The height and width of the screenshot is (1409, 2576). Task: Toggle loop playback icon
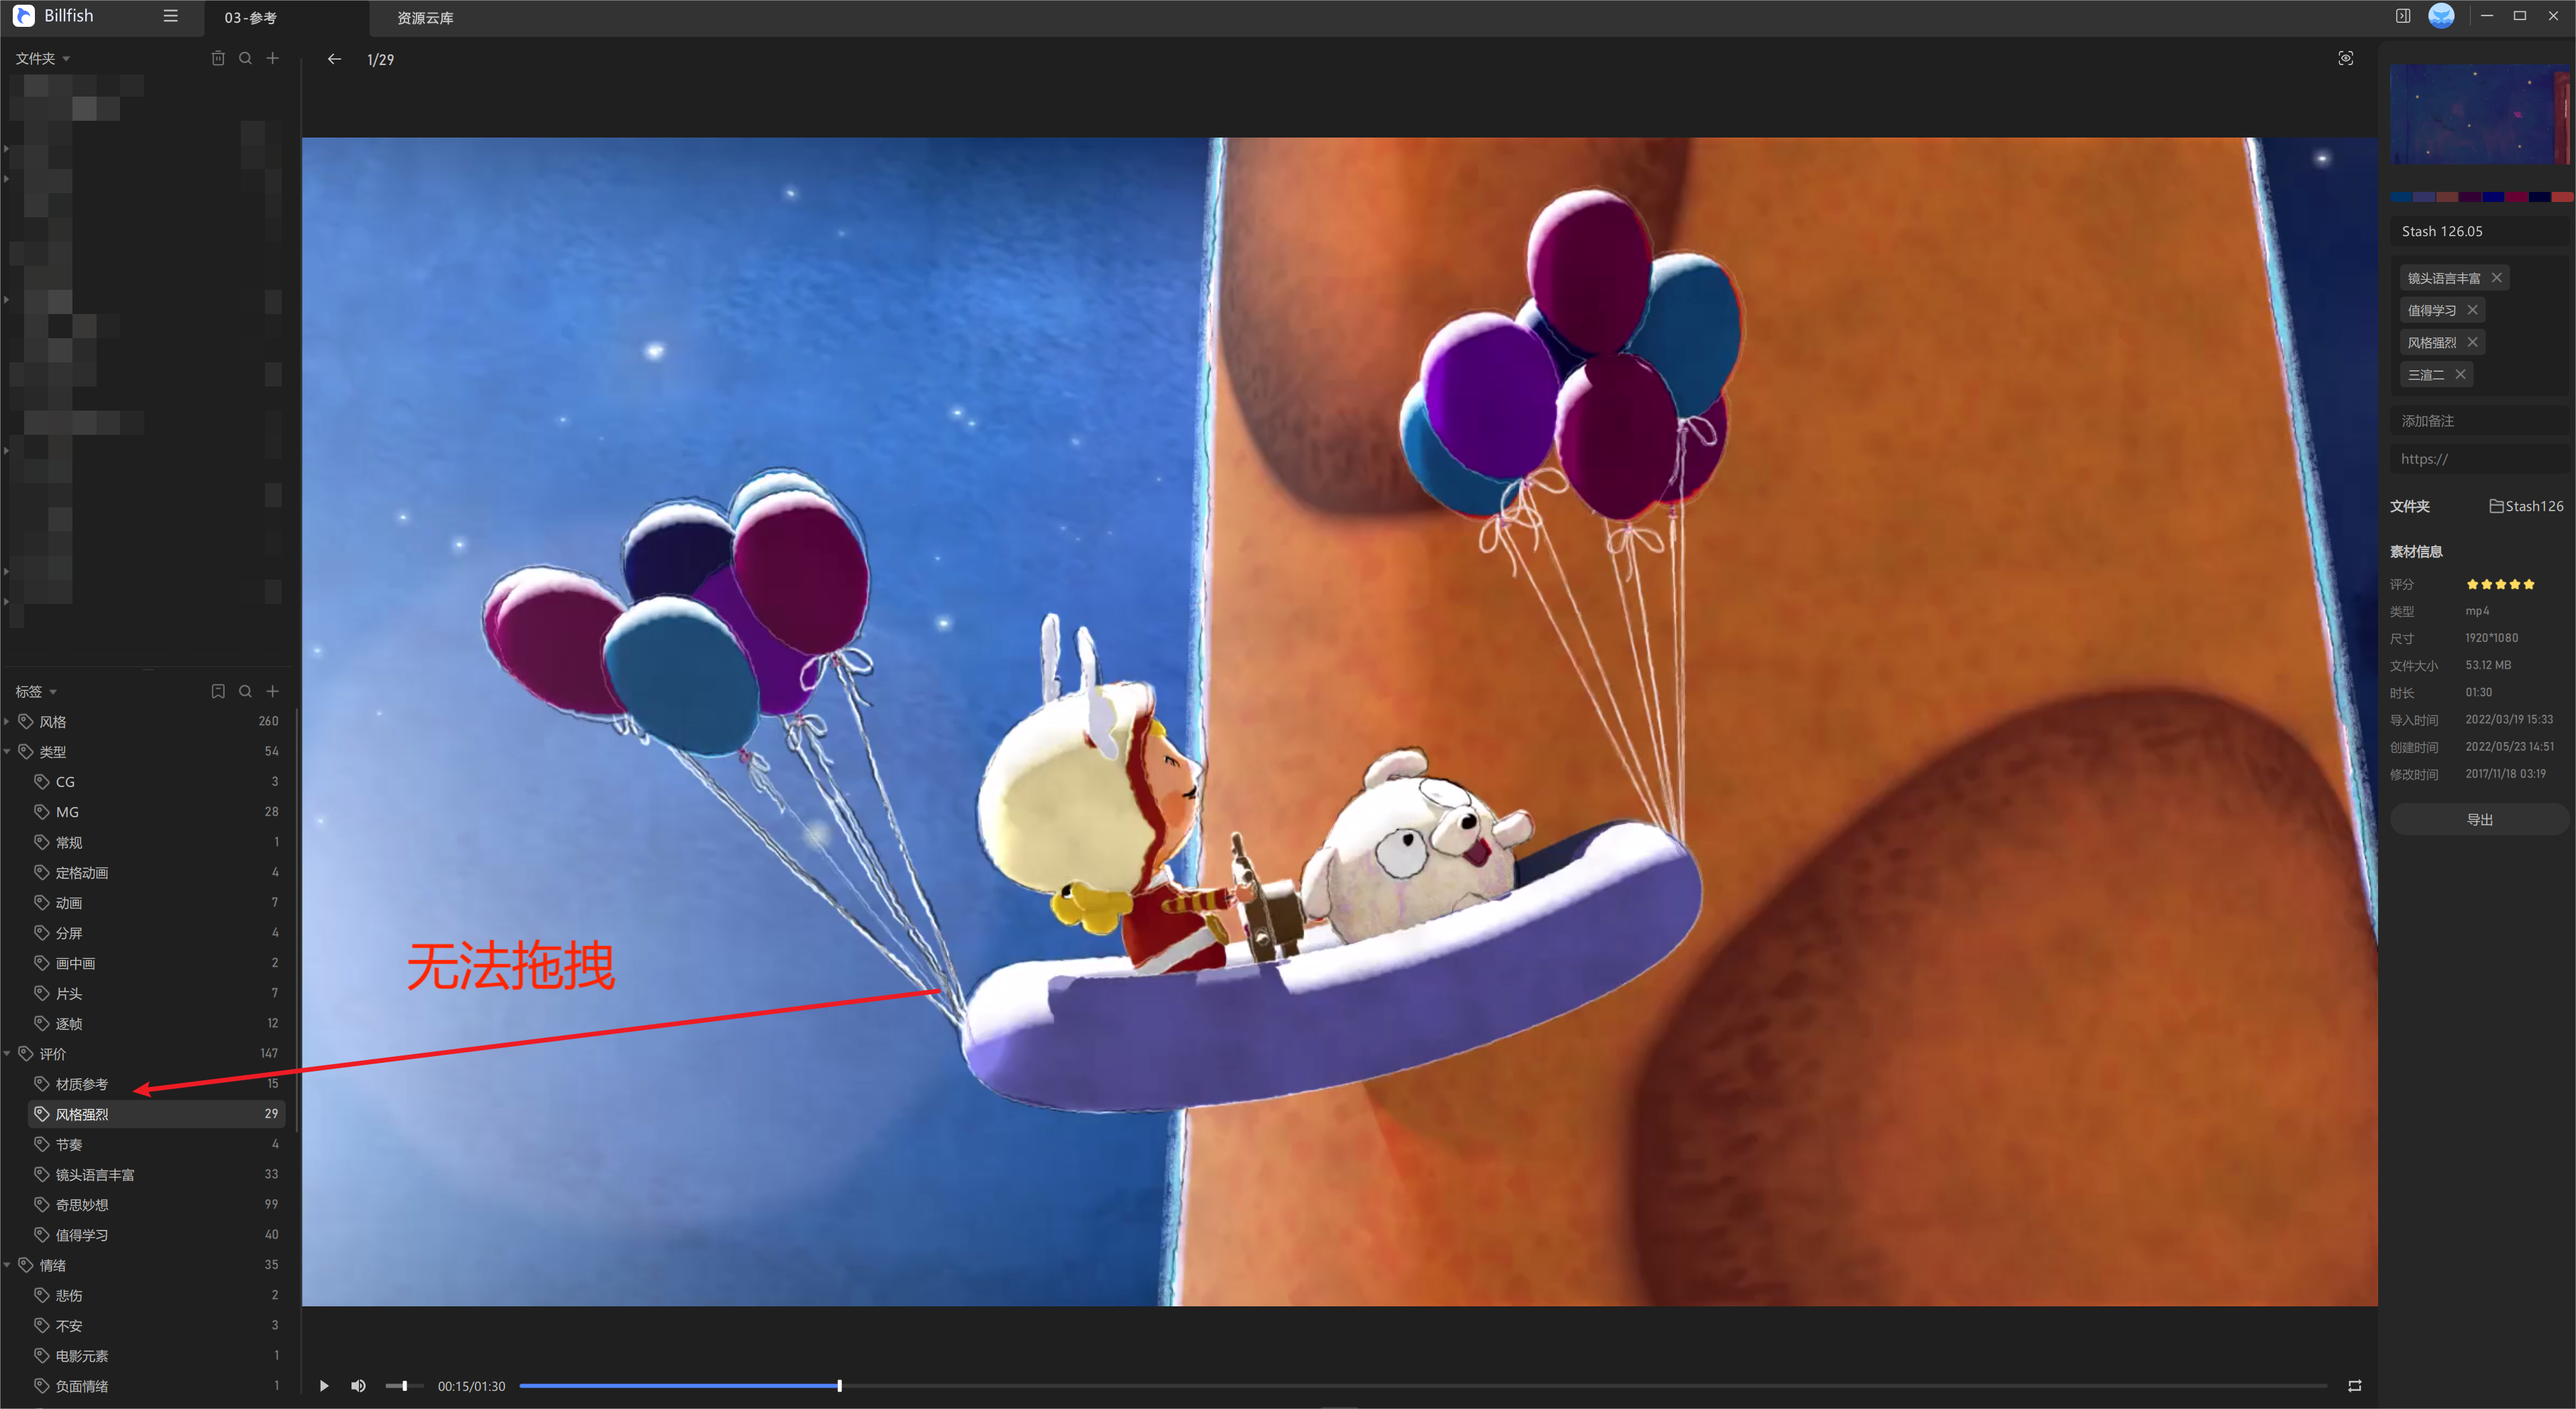tap(2354, 1385)
